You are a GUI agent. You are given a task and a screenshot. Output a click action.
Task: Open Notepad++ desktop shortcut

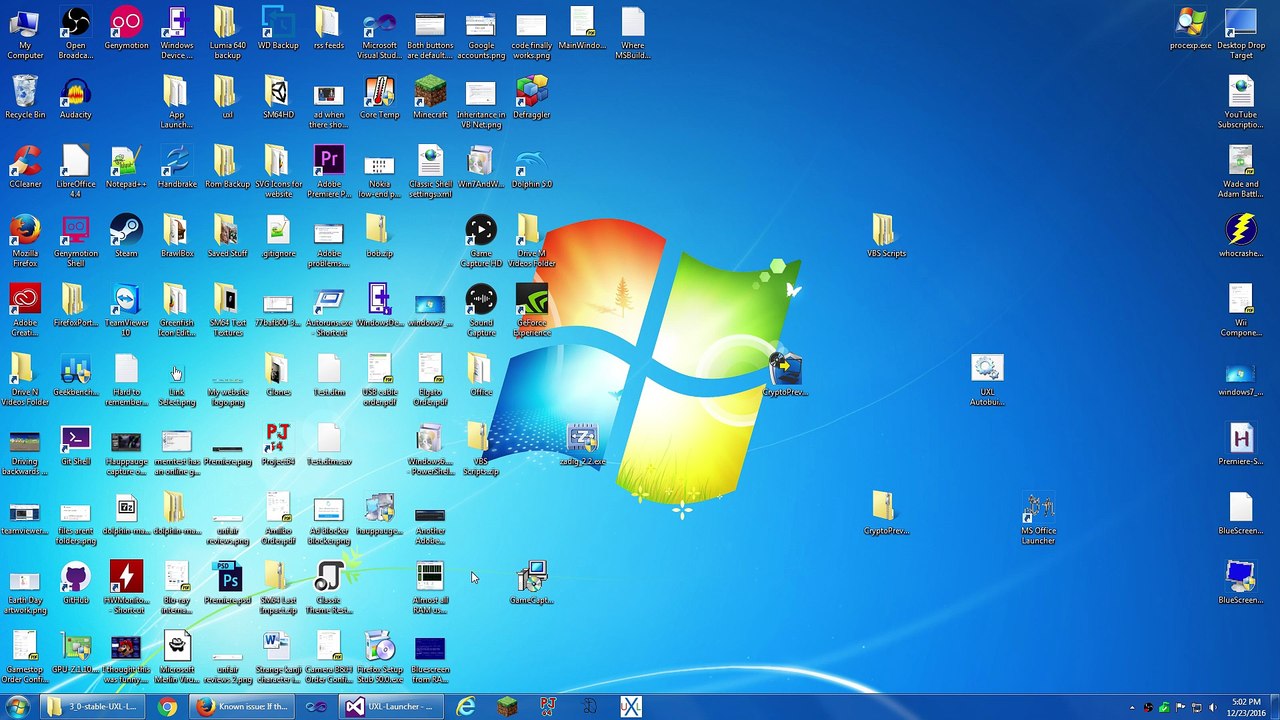pyautogui.click(x=126, y=167)
